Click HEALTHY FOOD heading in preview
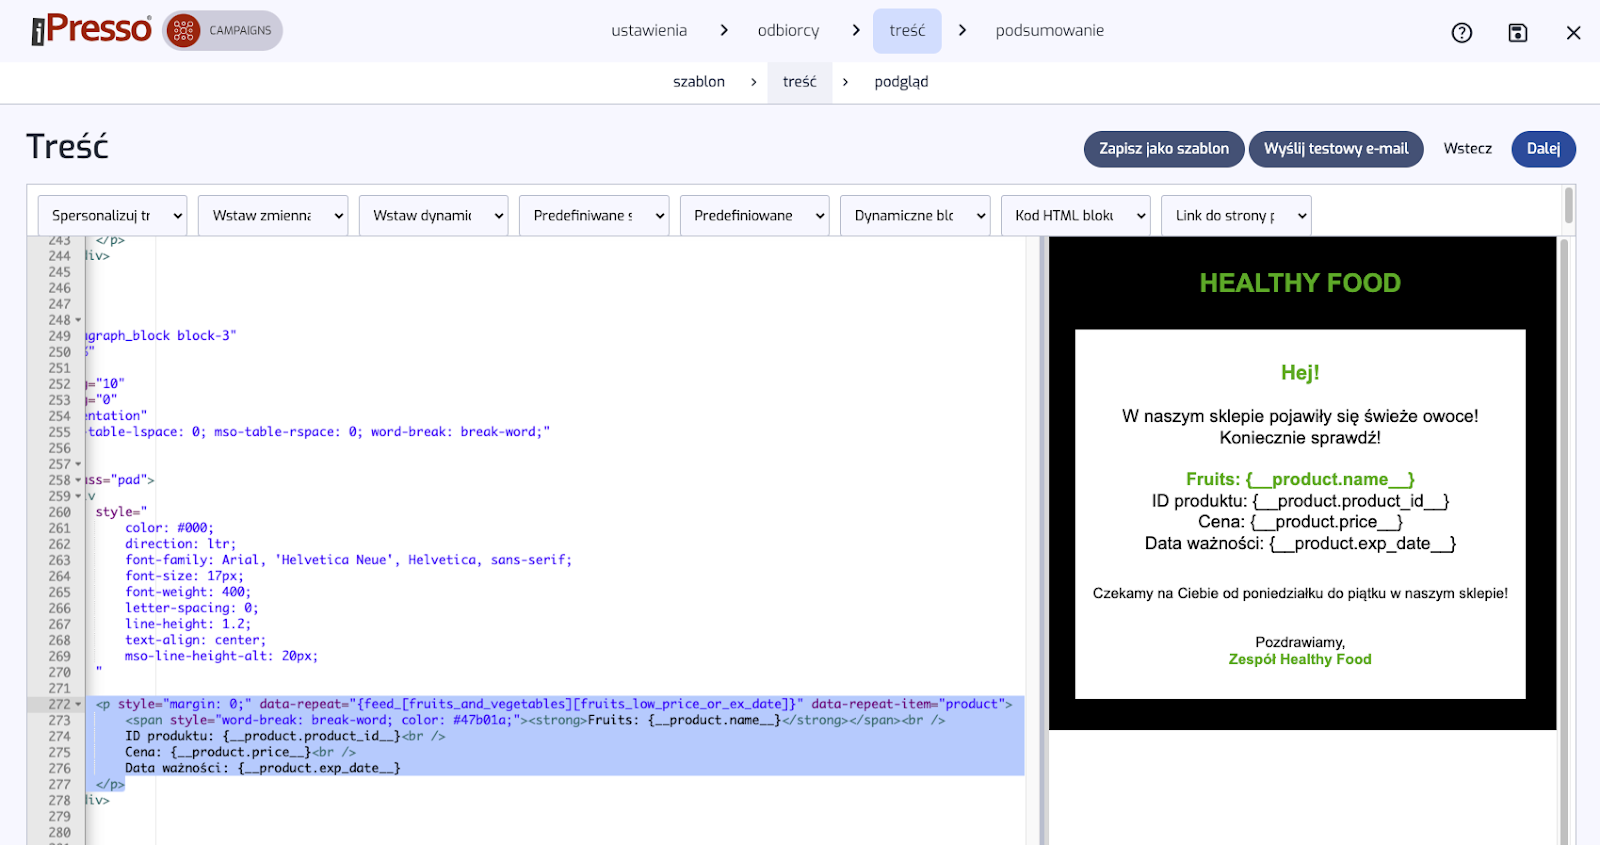 point(1300,283)
